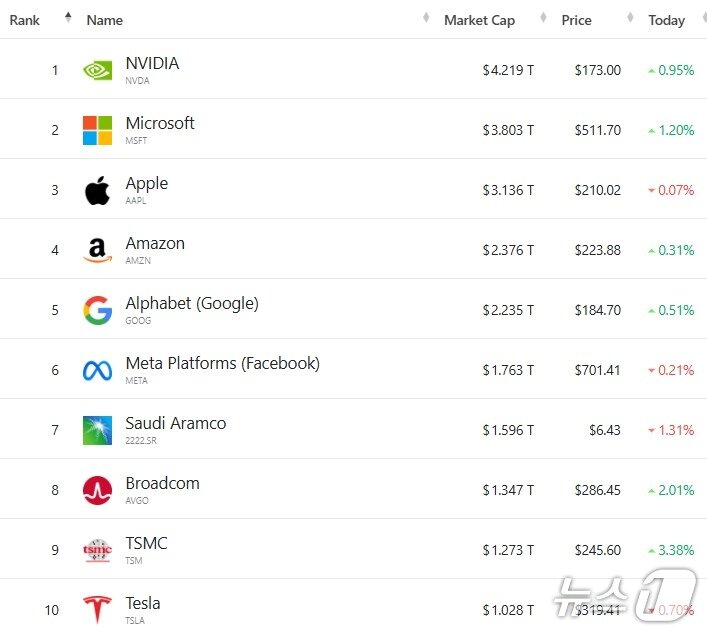The height and width of the screenshot is (632, 707).
Task: Click the Amazon logo icon
Action: 97,250
